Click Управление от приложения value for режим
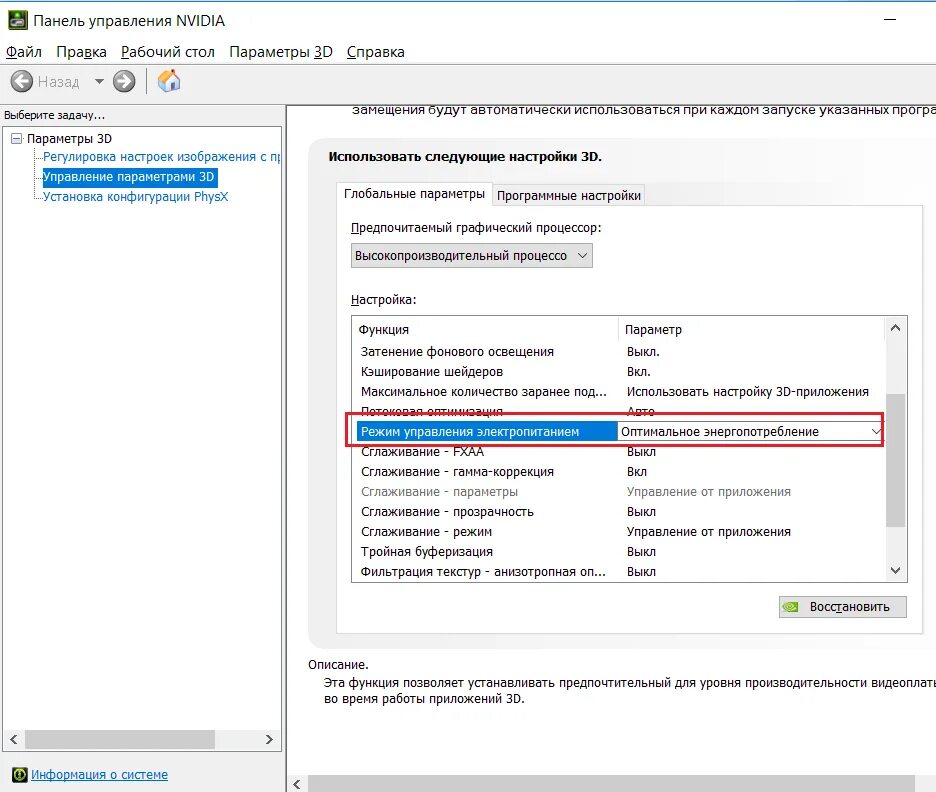The height and width of the screenshot is (792, 936). [709, 532]
